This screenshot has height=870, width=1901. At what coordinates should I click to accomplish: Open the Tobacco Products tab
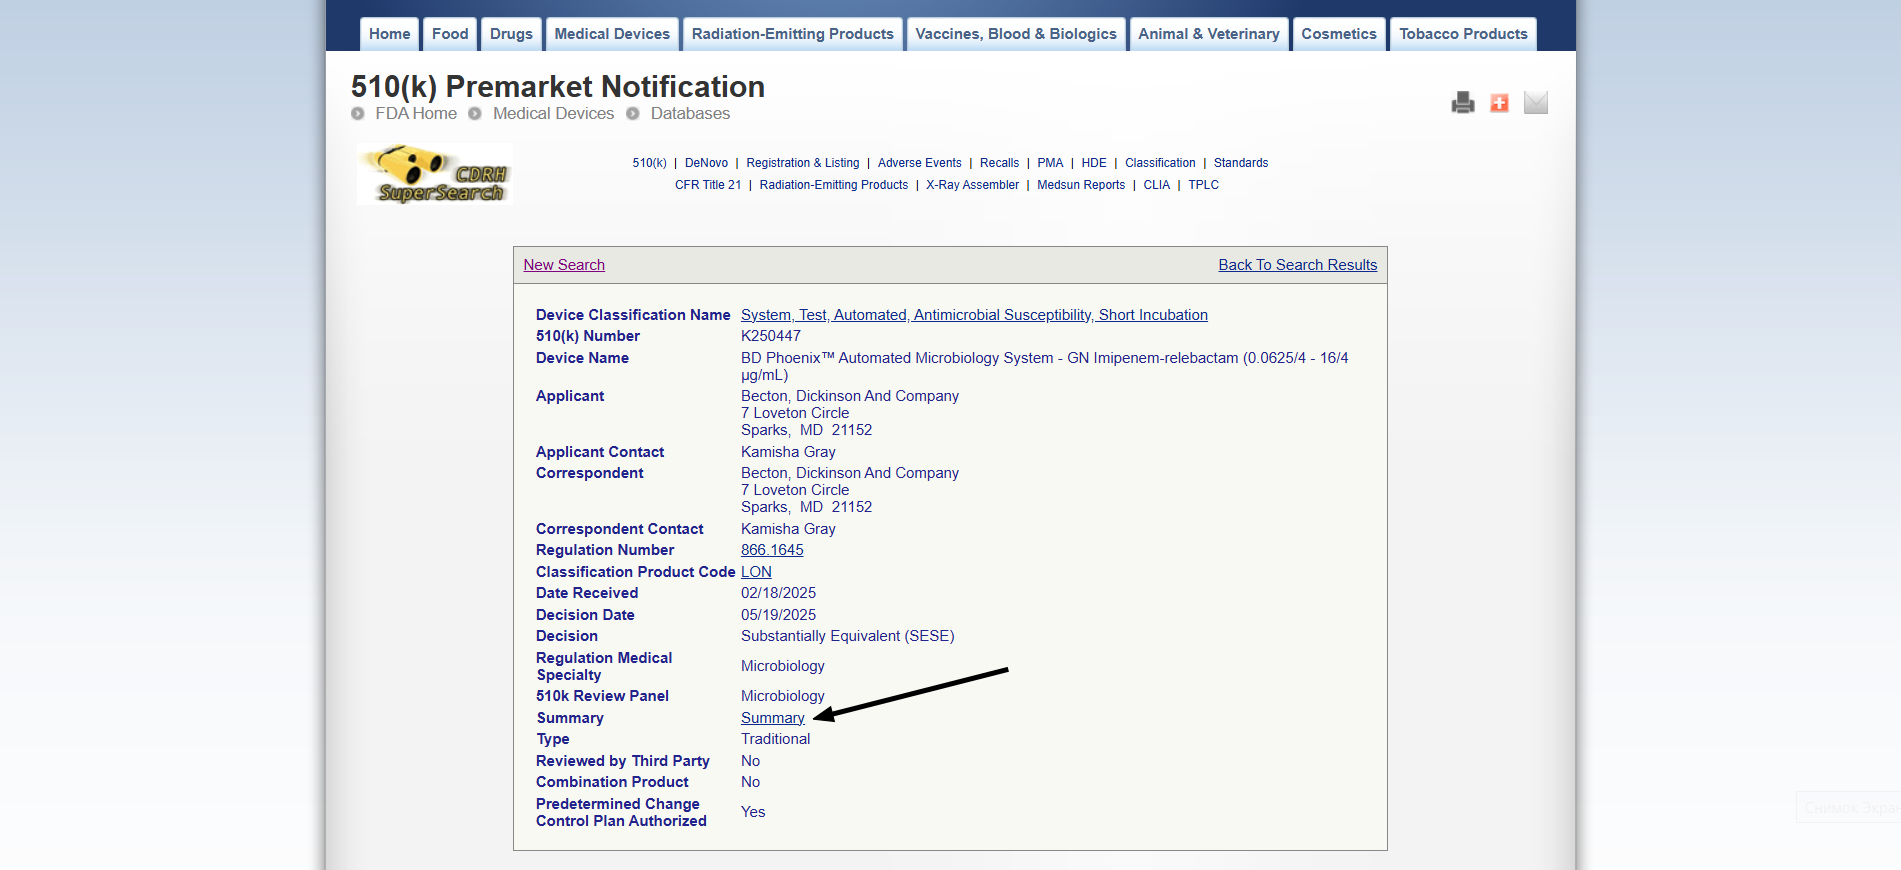pyautogui.click(x=1463, y=34)
